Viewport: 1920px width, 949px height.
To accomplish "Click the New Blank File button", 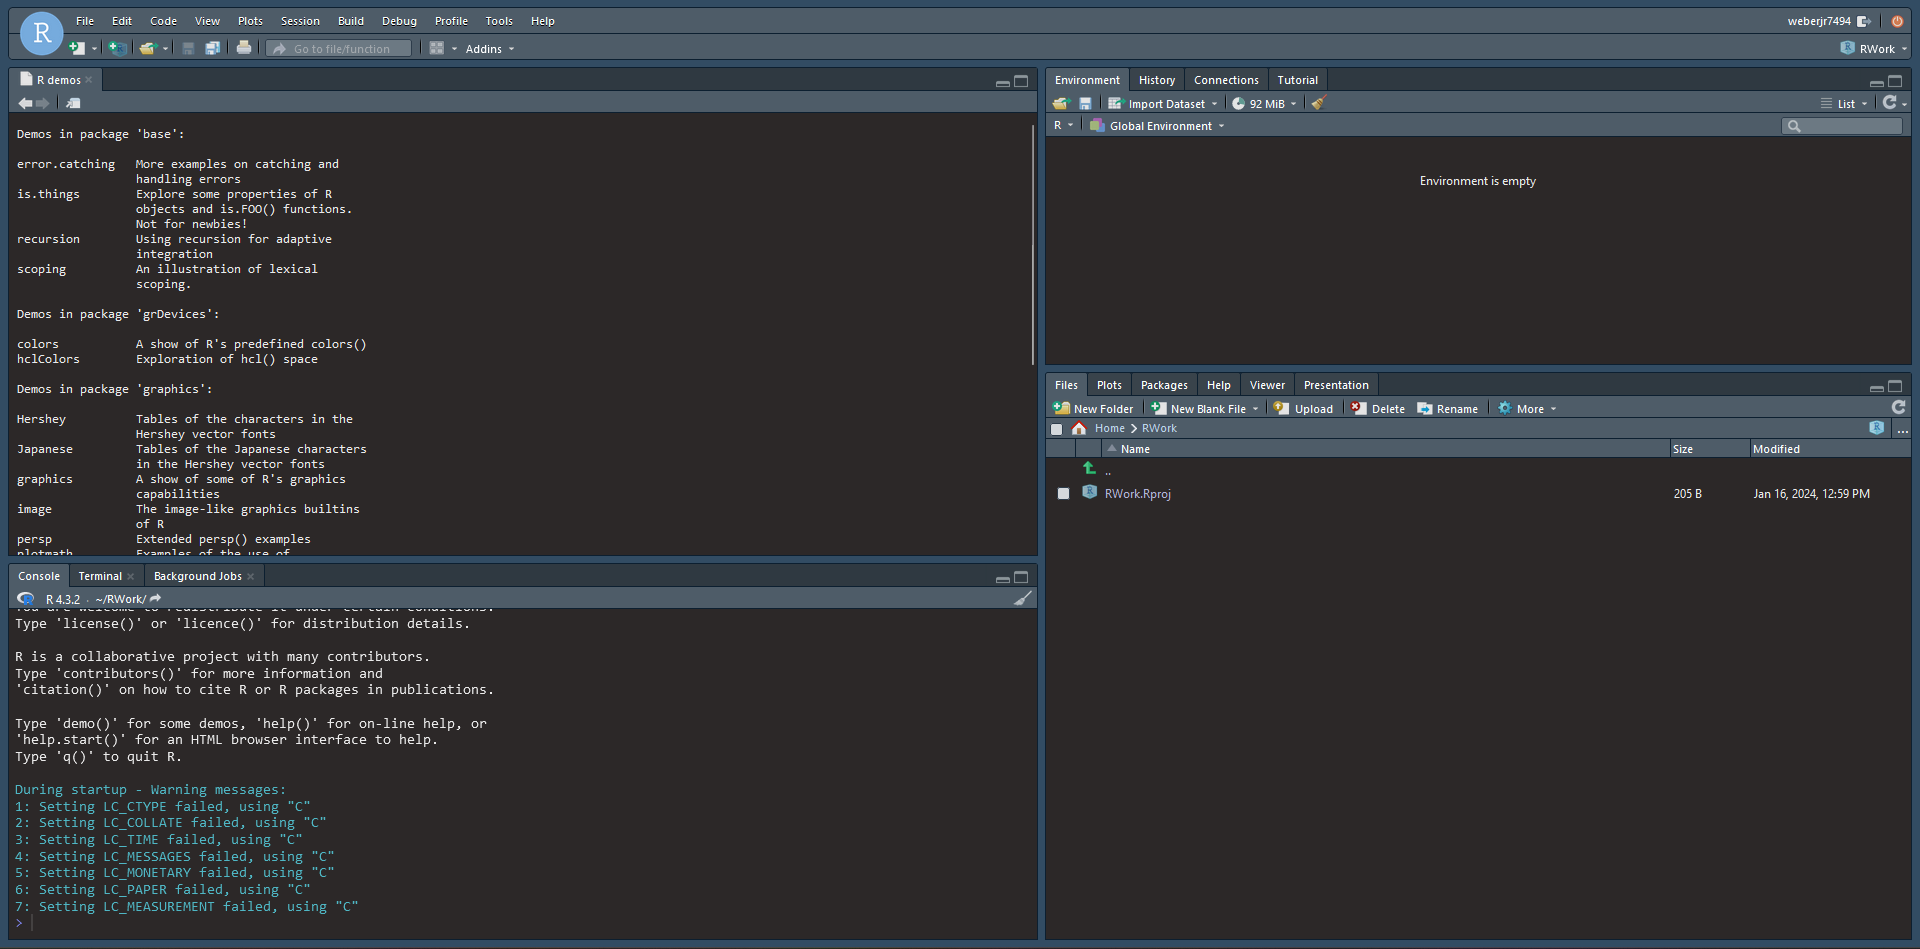I will click(1203, 408).
